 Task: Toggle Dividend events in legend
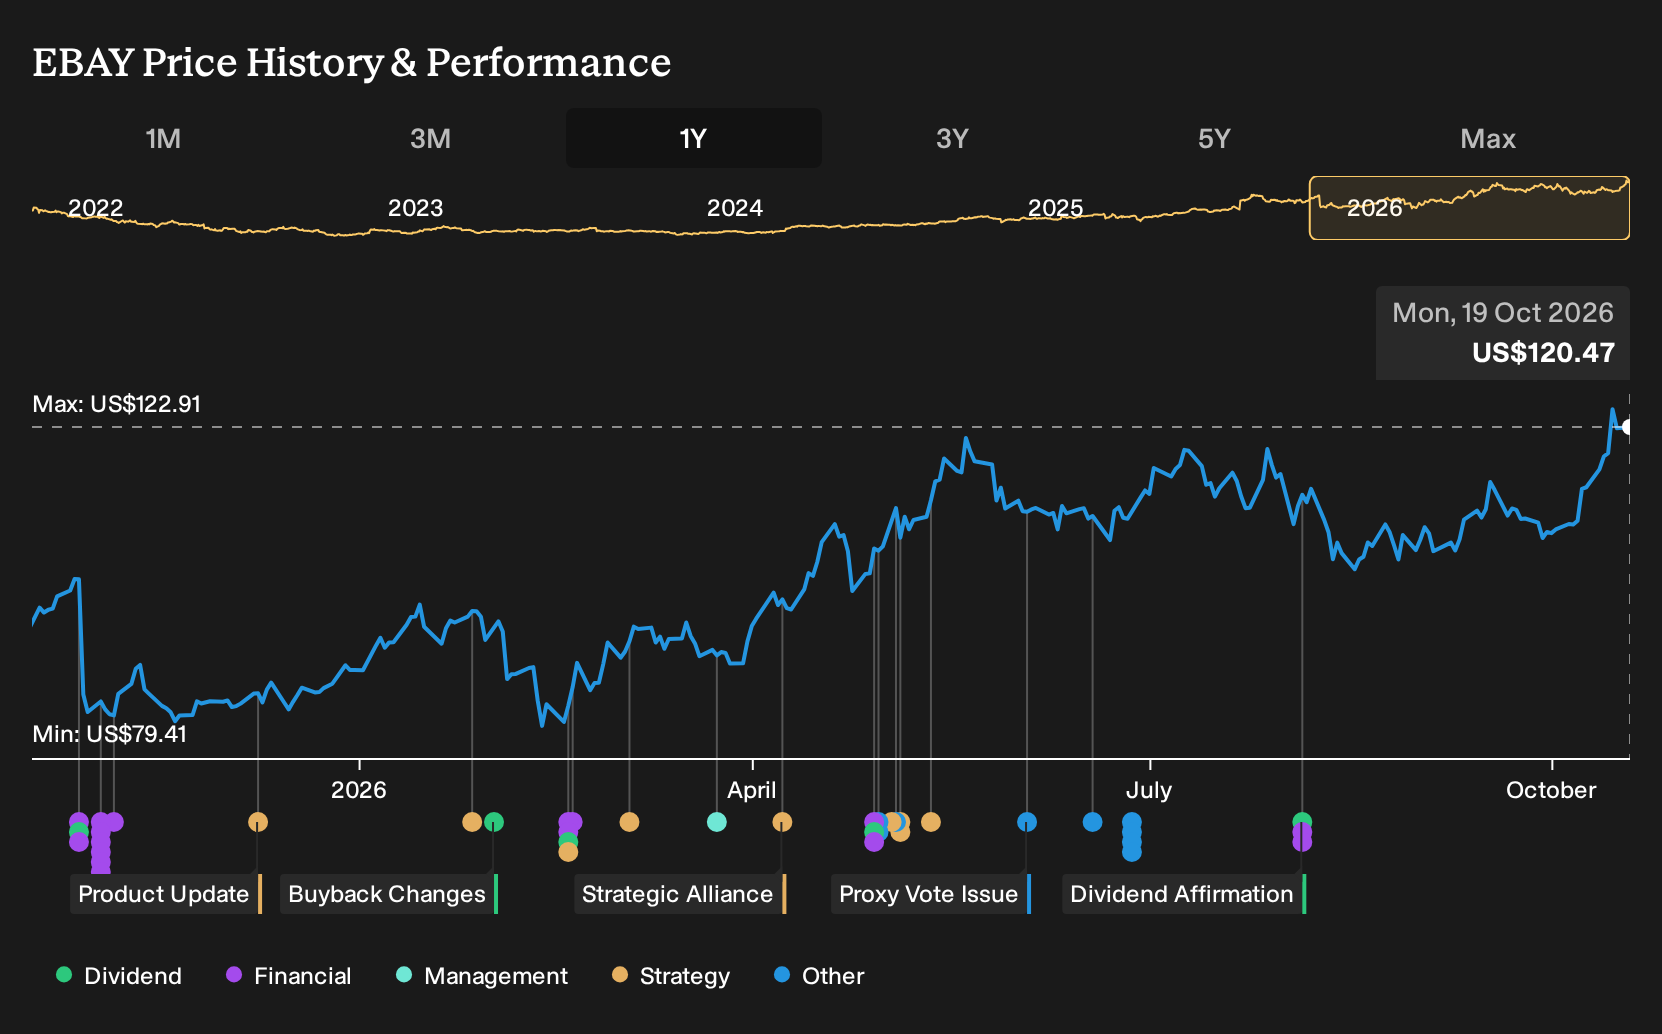(119, 976)
